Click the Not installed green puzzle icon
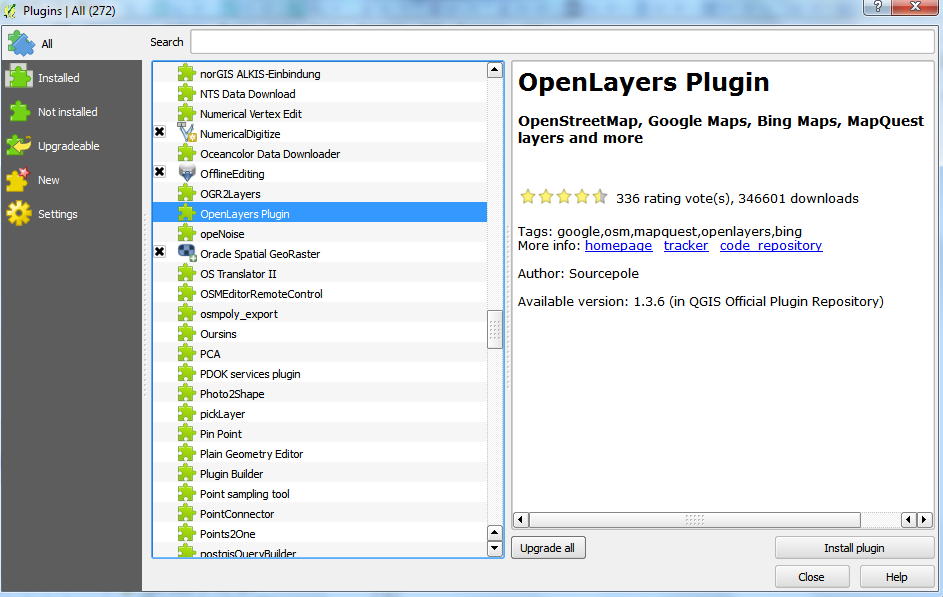Image resolution: width=943 pixels, height=597 pixels. click(x=19, y=112)
